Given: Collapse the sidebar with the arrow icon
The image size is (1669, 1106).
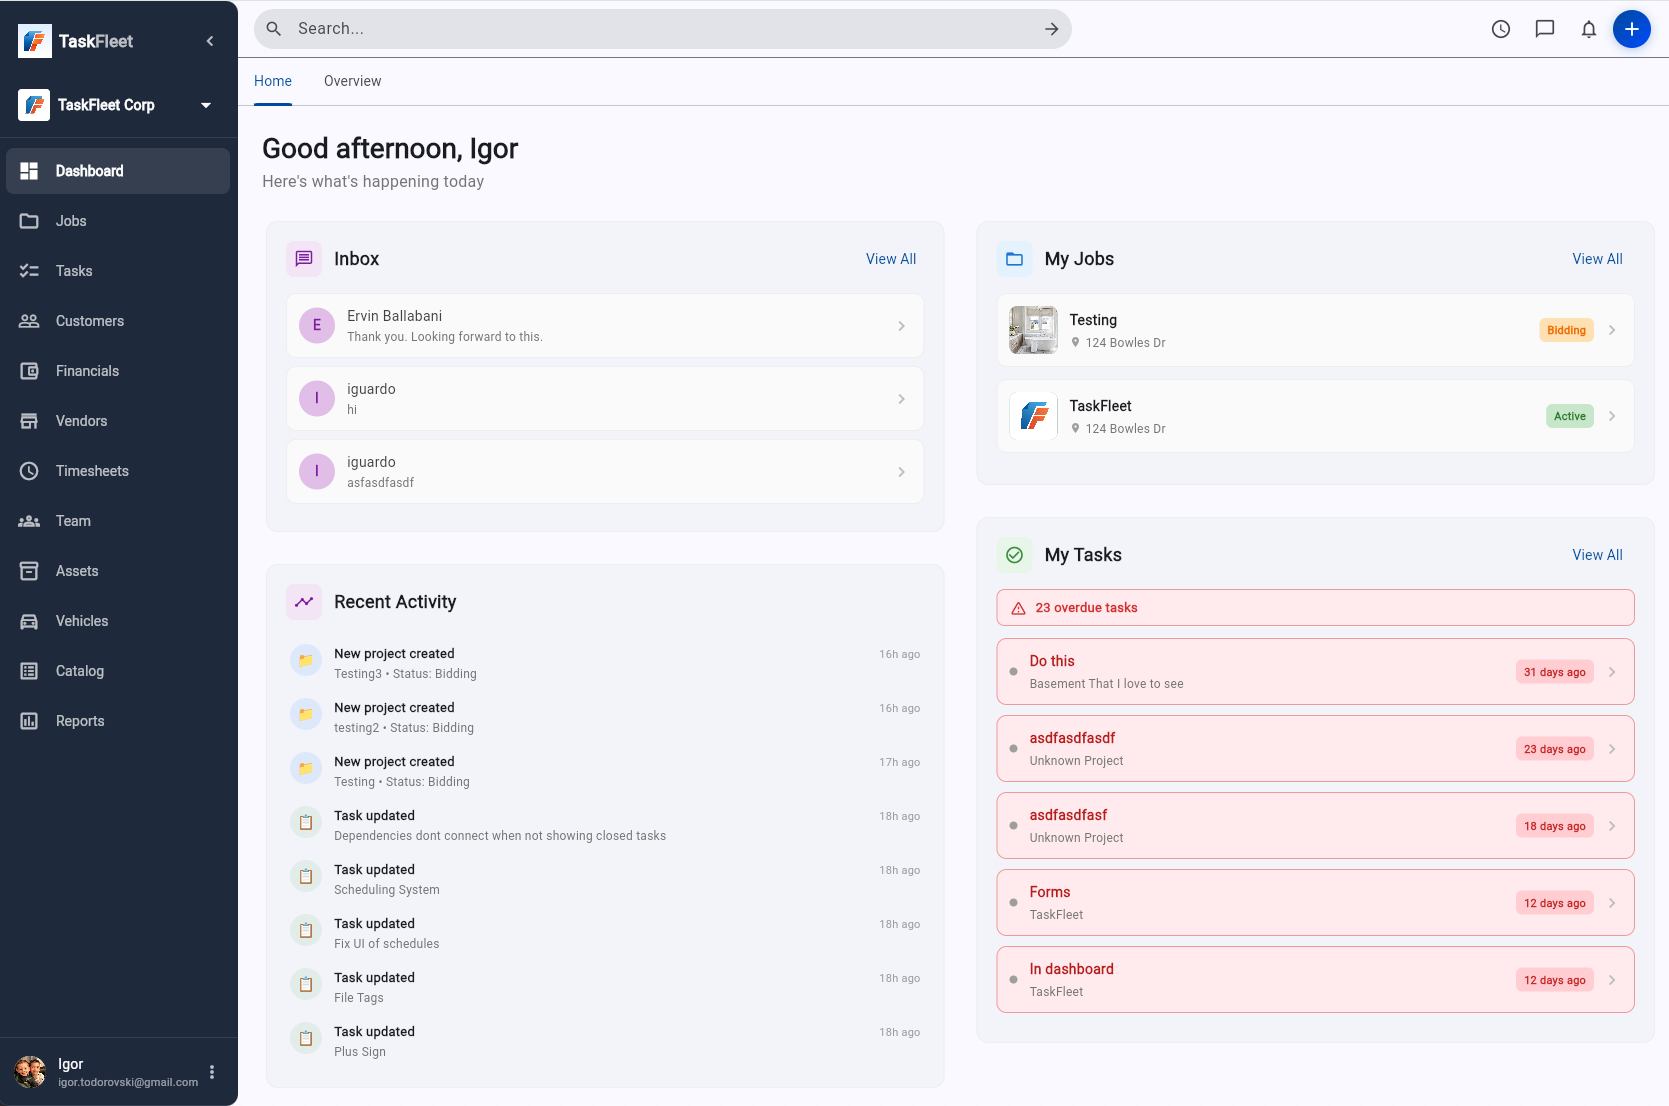Looking at the screenshot, I should [210, 41].
